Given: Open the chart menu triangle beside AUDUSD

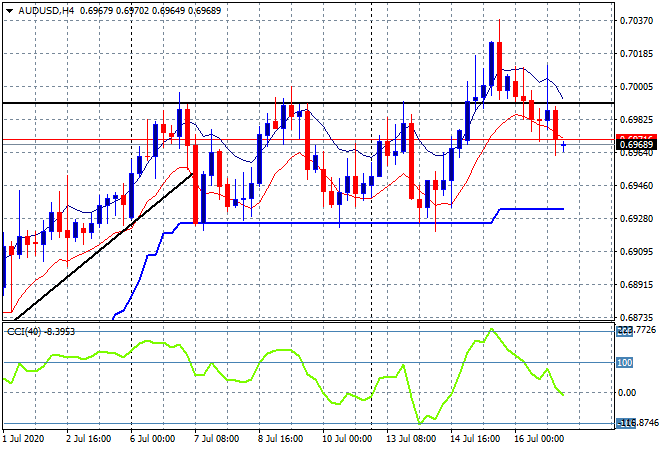Looking at the screenshot, I should [x=9, y=11].
